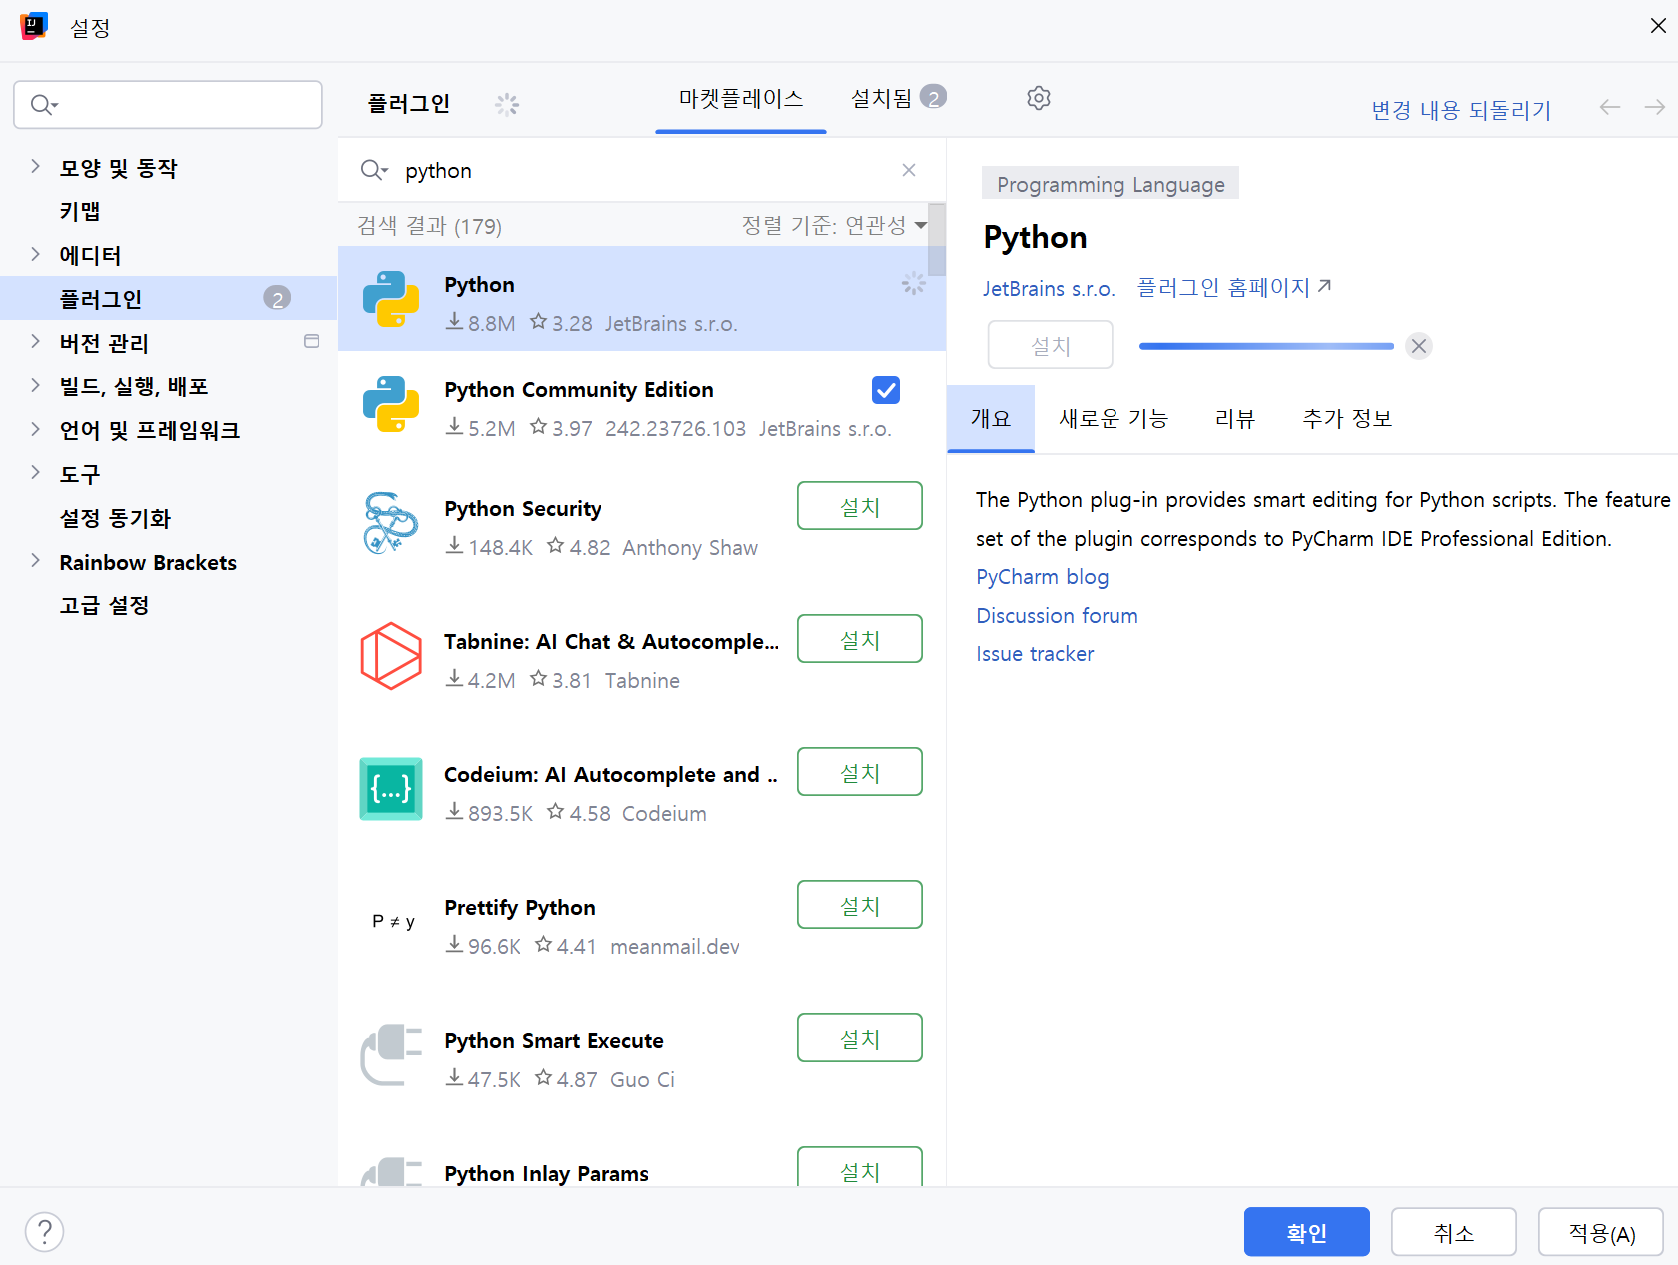Open the PyCharm blog link
The height and width of the screenshot is (1265, 1678).
1042,577
